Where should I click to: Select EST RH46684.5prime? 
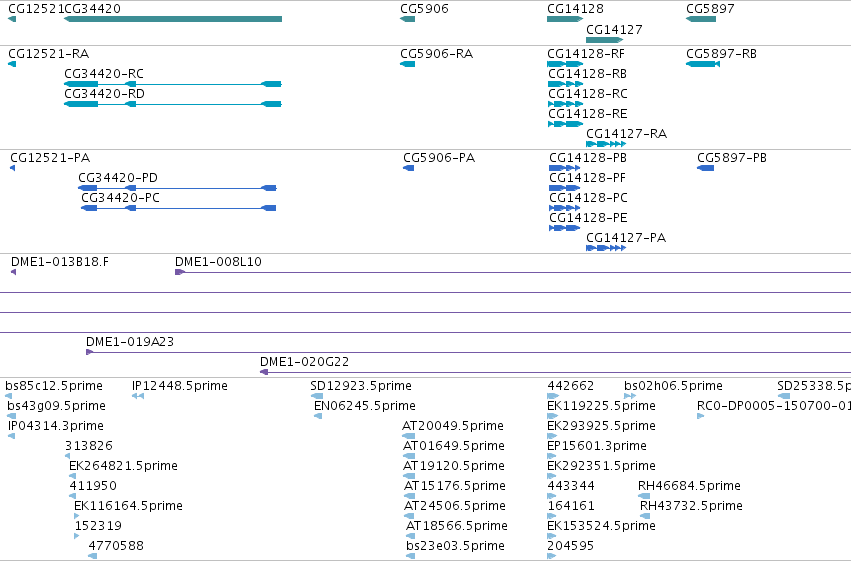[x=644, y=496]
